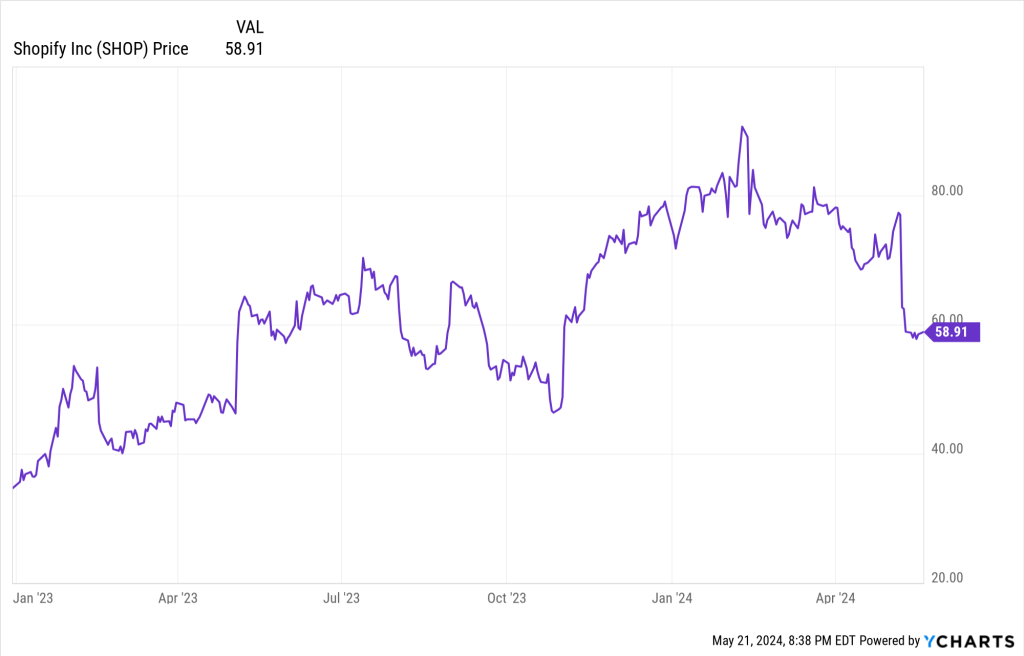Select the Apr '24 x-axis label
This screenshot has height=656, width=1024.
pyautogui.click(x=835, y=598)
